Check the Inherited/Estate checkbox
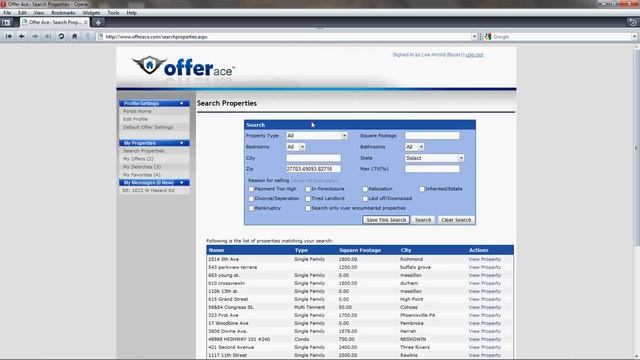640x360 pixels. tap(422, 189)
